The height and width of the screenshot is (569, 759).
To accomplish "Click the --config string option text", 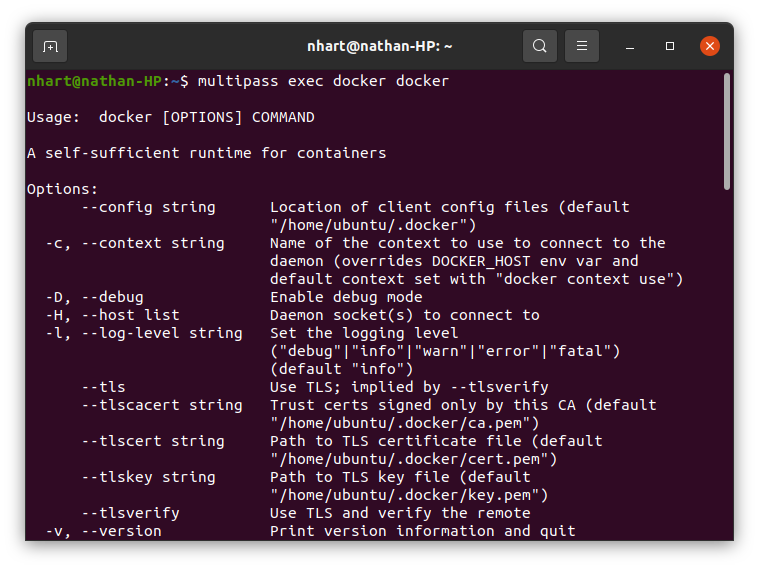I will pos(148,207).
